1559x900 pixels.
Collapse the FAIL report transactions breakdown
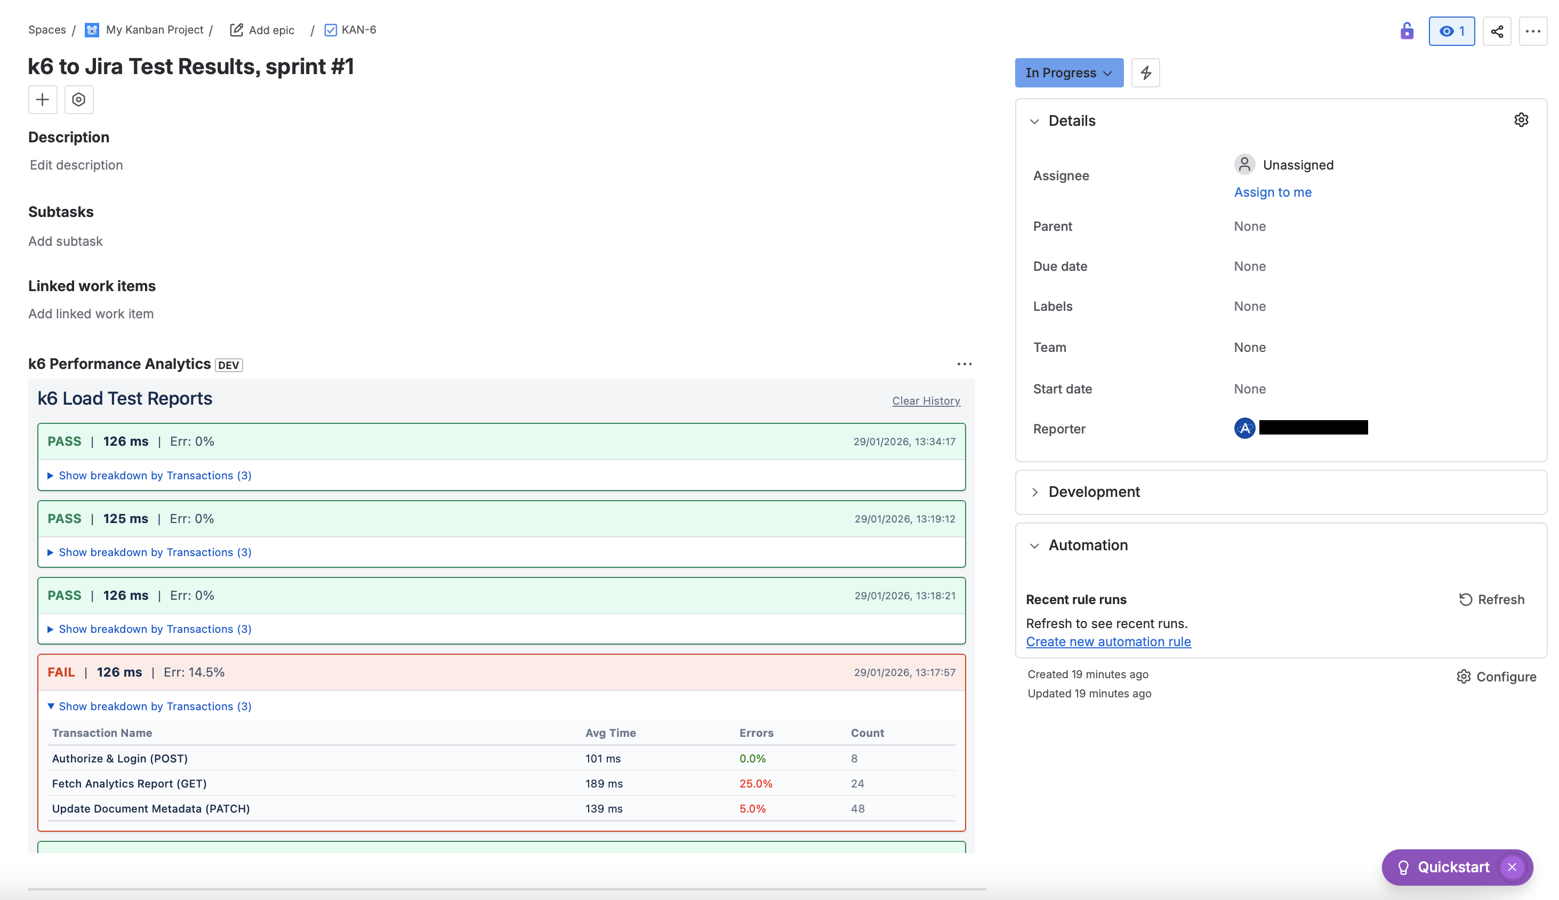click(154, 706)
